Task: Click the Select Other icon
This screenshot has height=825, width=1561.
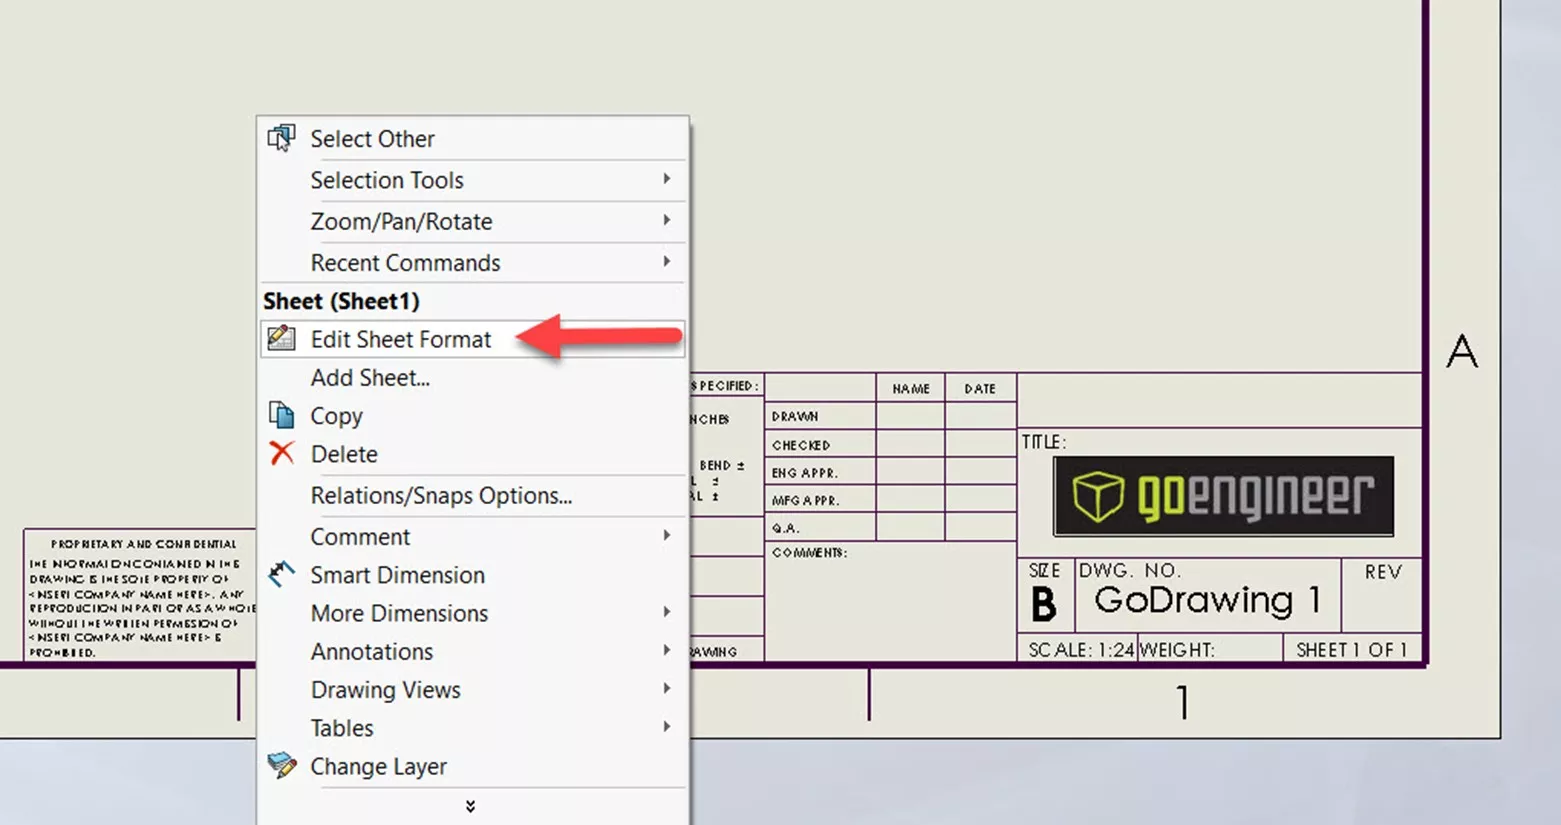Action: (x=281, y=137)
